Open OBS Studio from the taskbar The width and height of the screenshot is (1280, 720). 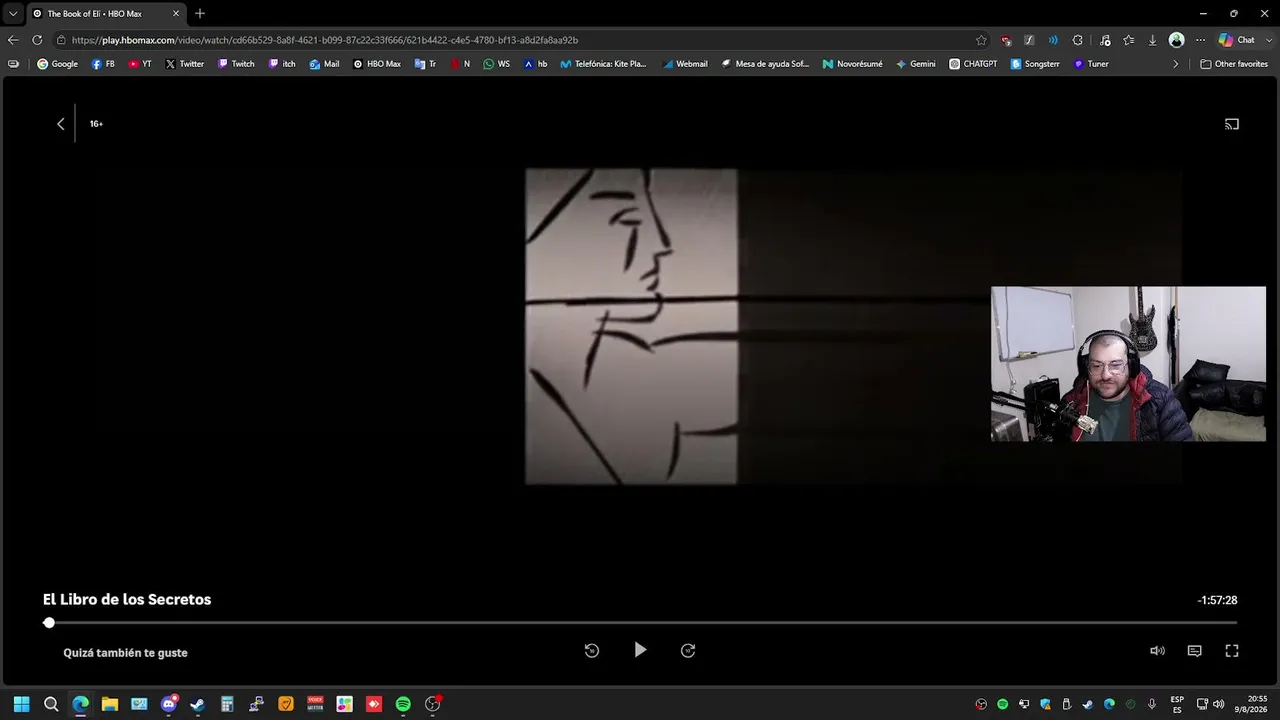tap(433, 704)
